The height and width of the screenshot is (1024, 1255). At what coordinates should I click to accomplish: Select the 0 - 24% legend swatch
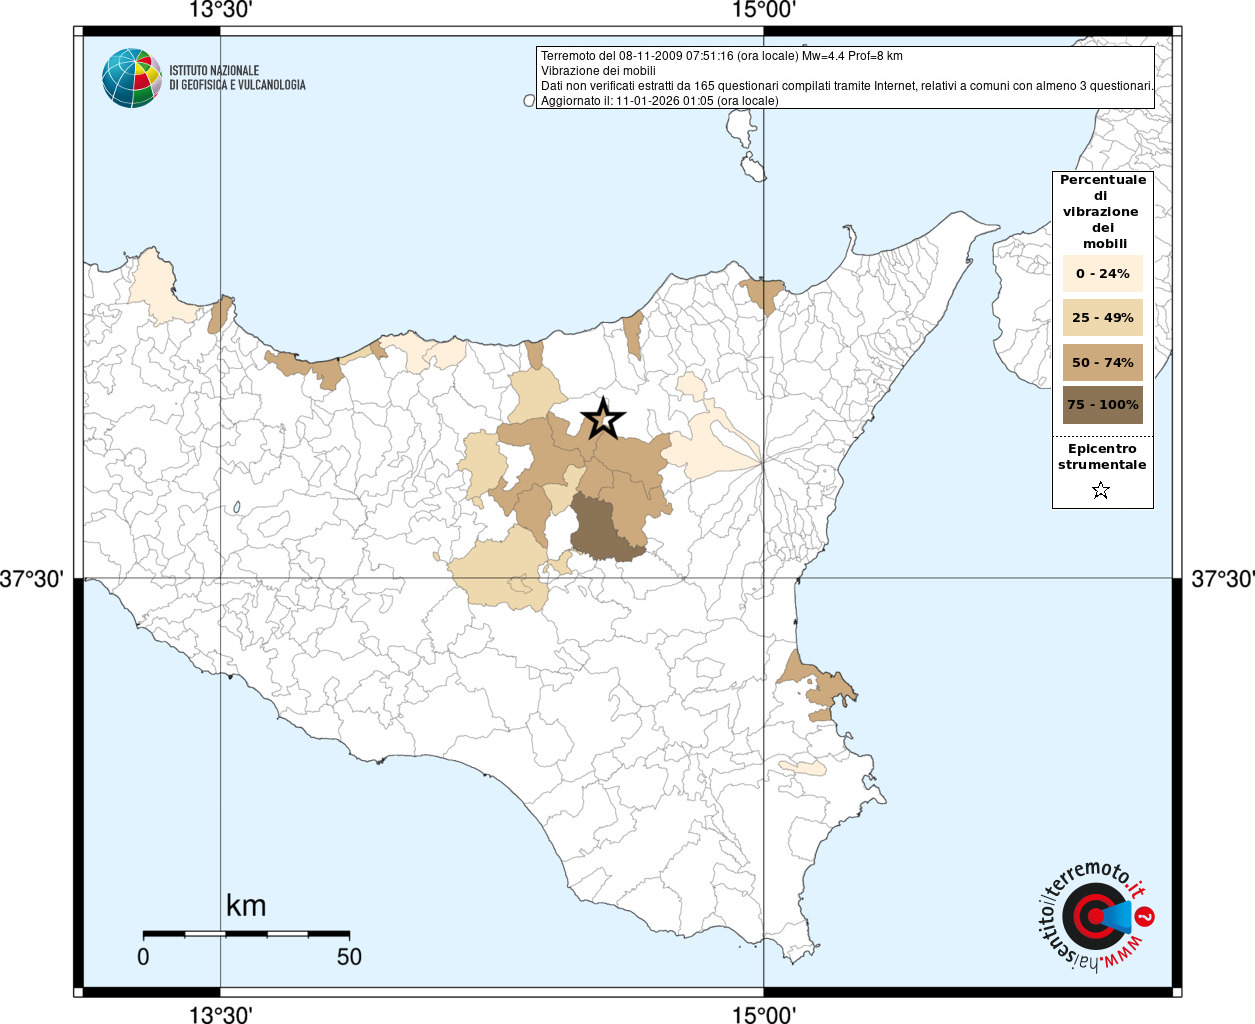point(1102,273)
